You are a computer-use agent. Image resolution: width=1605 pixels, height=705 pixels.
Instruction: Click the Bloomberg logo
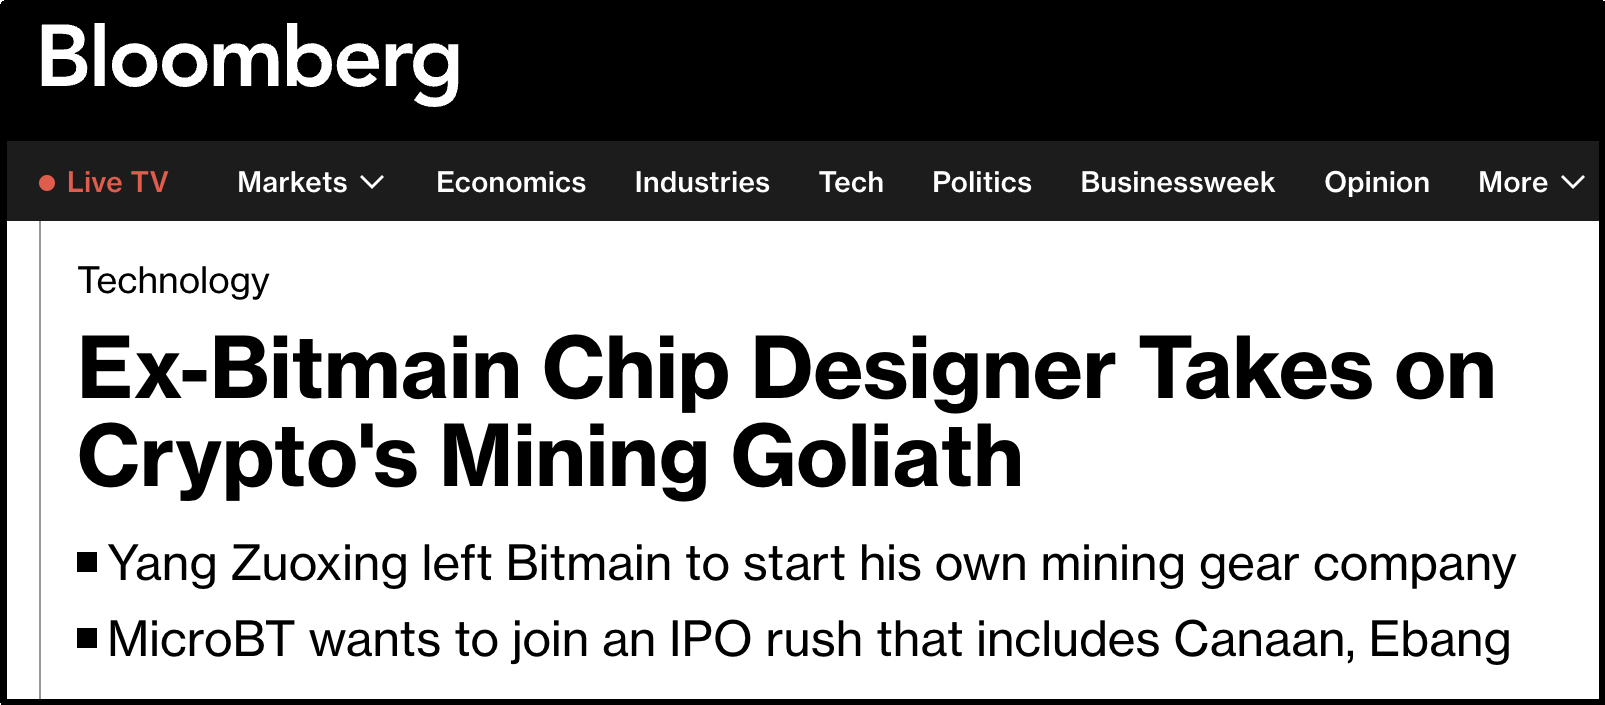(x=249, y=62)
